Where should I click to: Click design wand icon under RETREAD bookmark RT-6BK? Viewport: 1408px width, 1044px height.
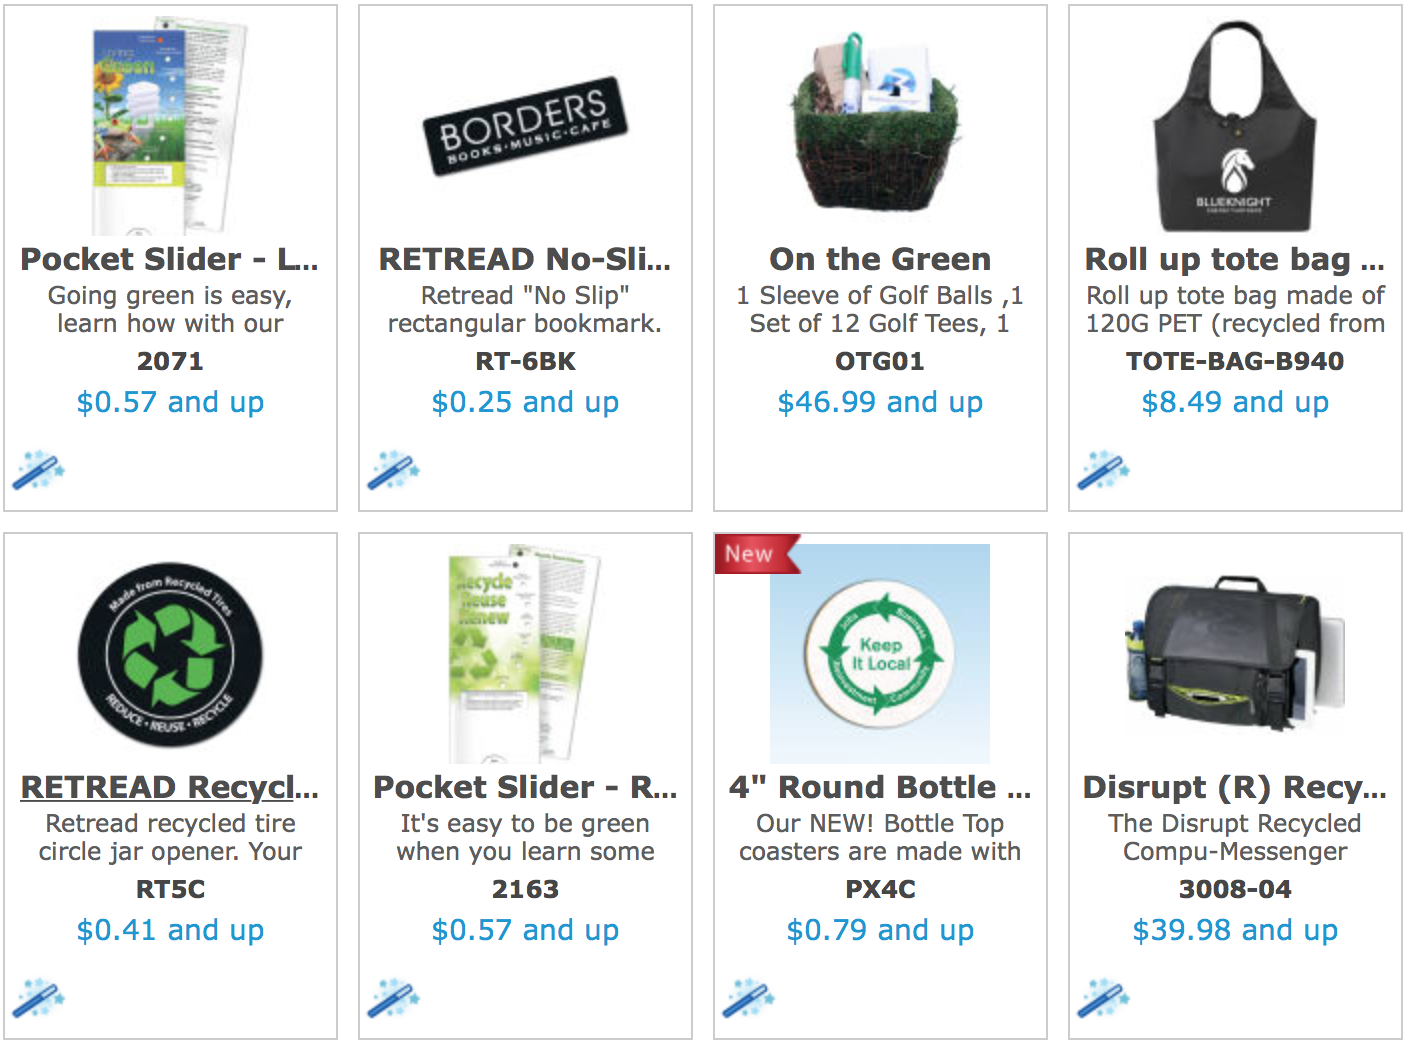(393, 470)
